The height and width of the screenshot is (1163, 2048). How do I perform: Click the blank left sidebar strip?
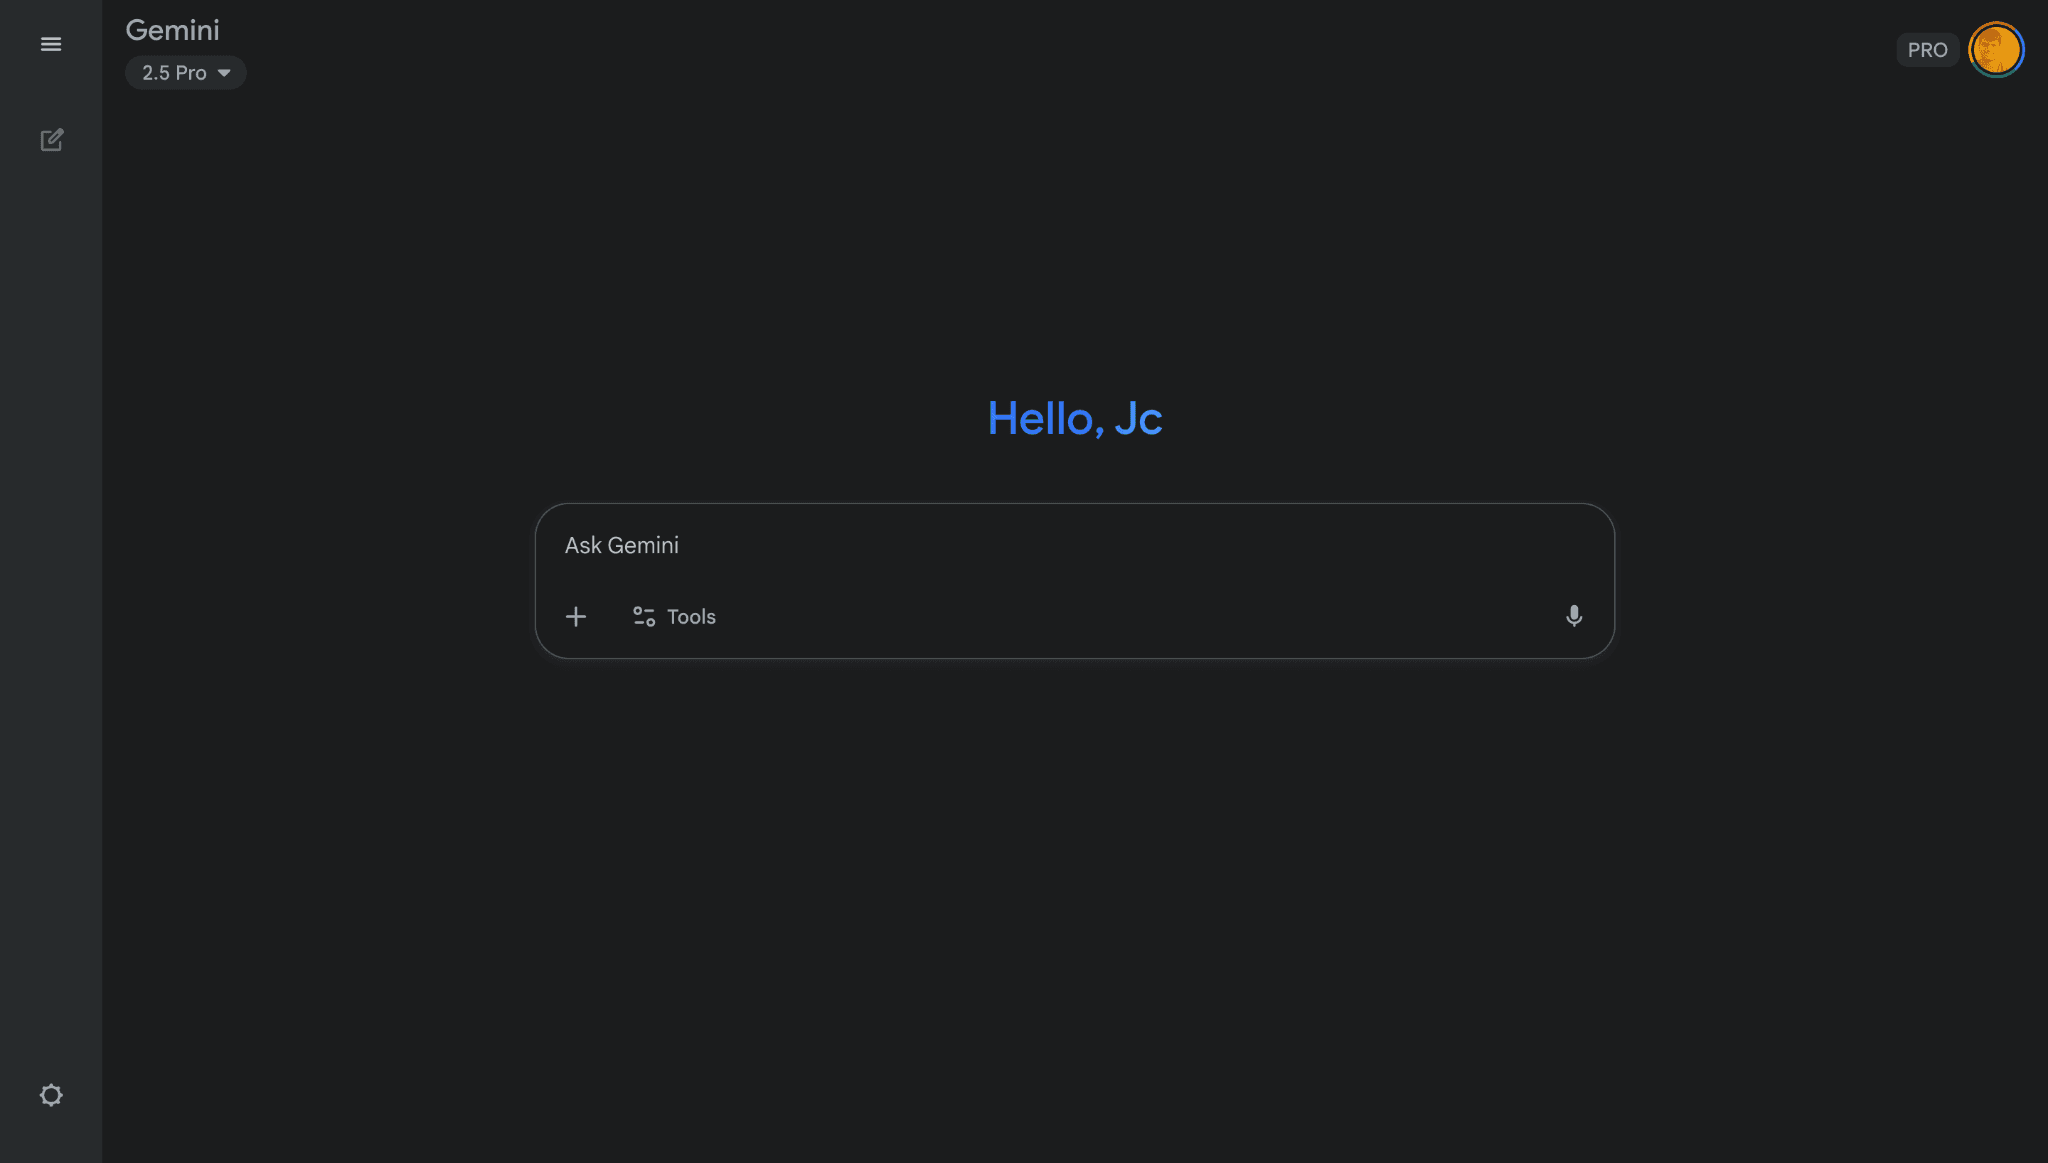(x=51, y=600)
